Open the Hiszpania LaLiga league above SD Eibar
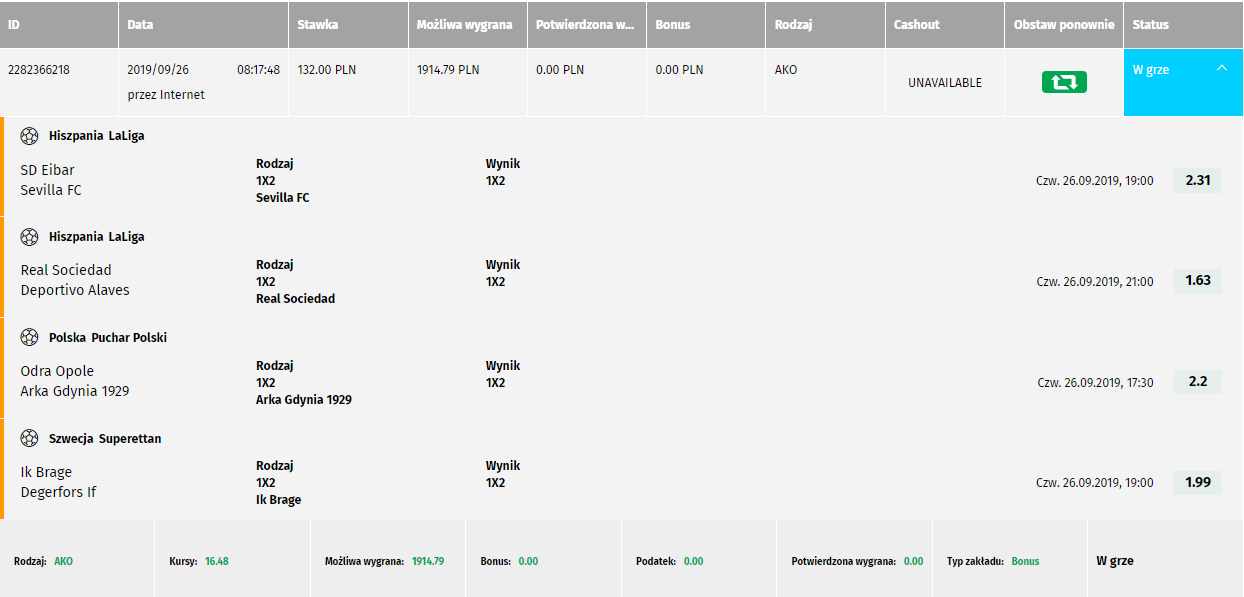The image size is (1244, 597). (96, 135)
